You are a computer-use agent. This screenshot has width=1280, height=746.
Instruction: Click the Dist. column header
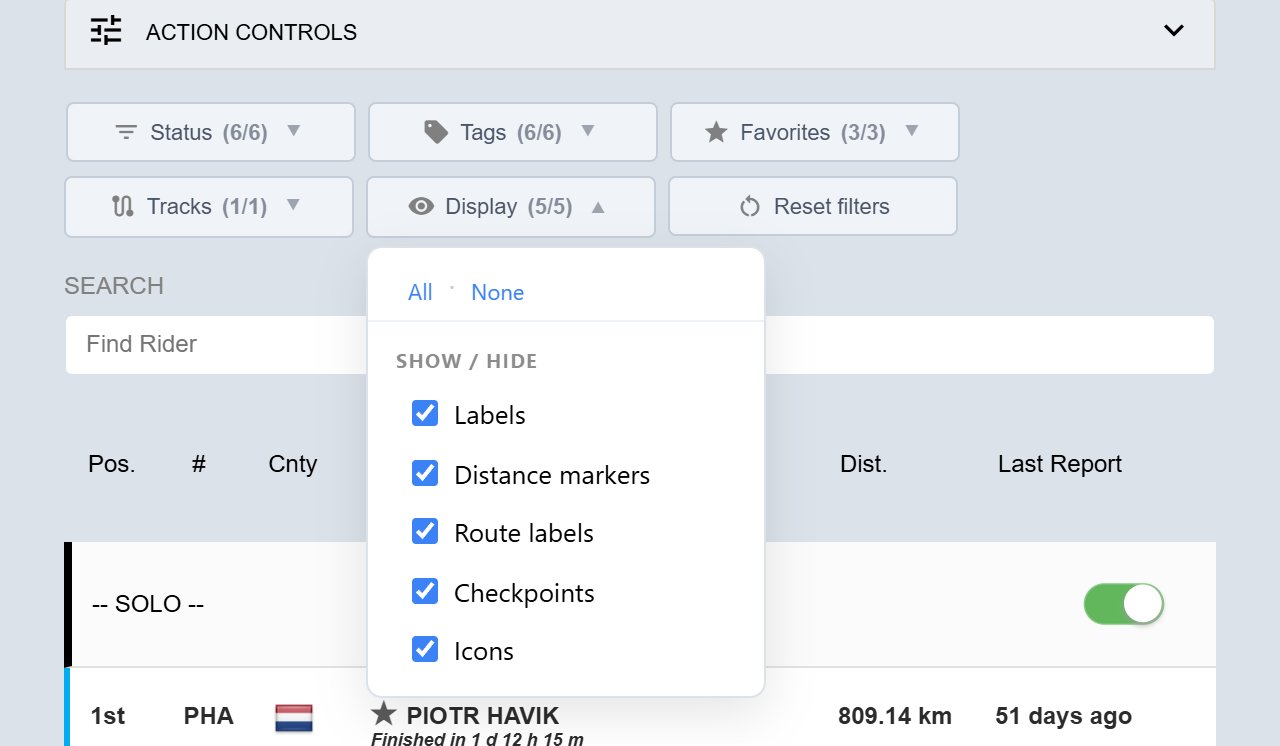(864, 464)
